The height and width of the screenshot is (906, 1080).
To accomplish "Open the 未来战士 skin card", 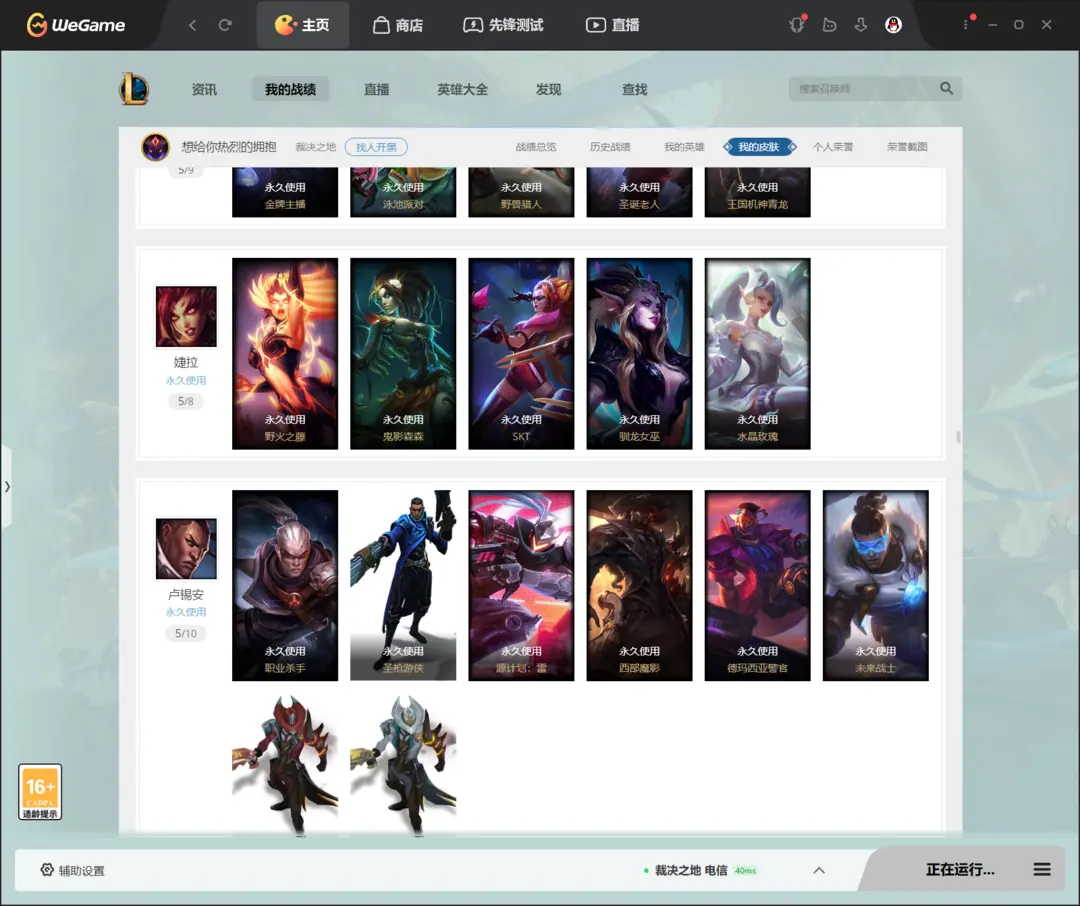I will click(875, 586).
